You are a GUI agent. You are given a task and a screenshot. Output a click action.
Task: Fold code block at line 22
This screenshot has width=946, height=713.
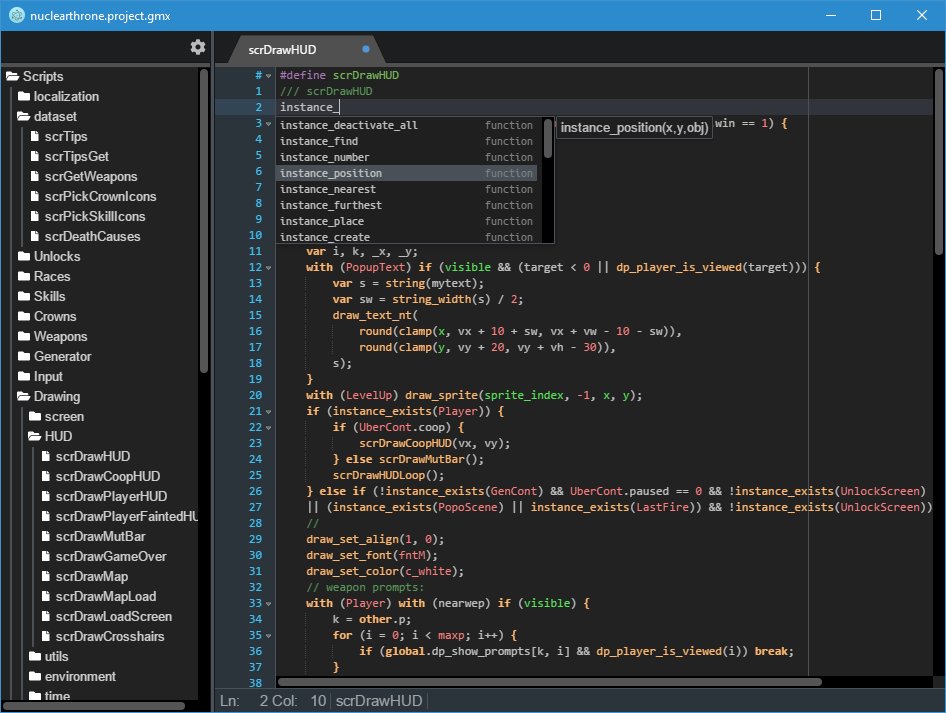click(x=268, y=428)
